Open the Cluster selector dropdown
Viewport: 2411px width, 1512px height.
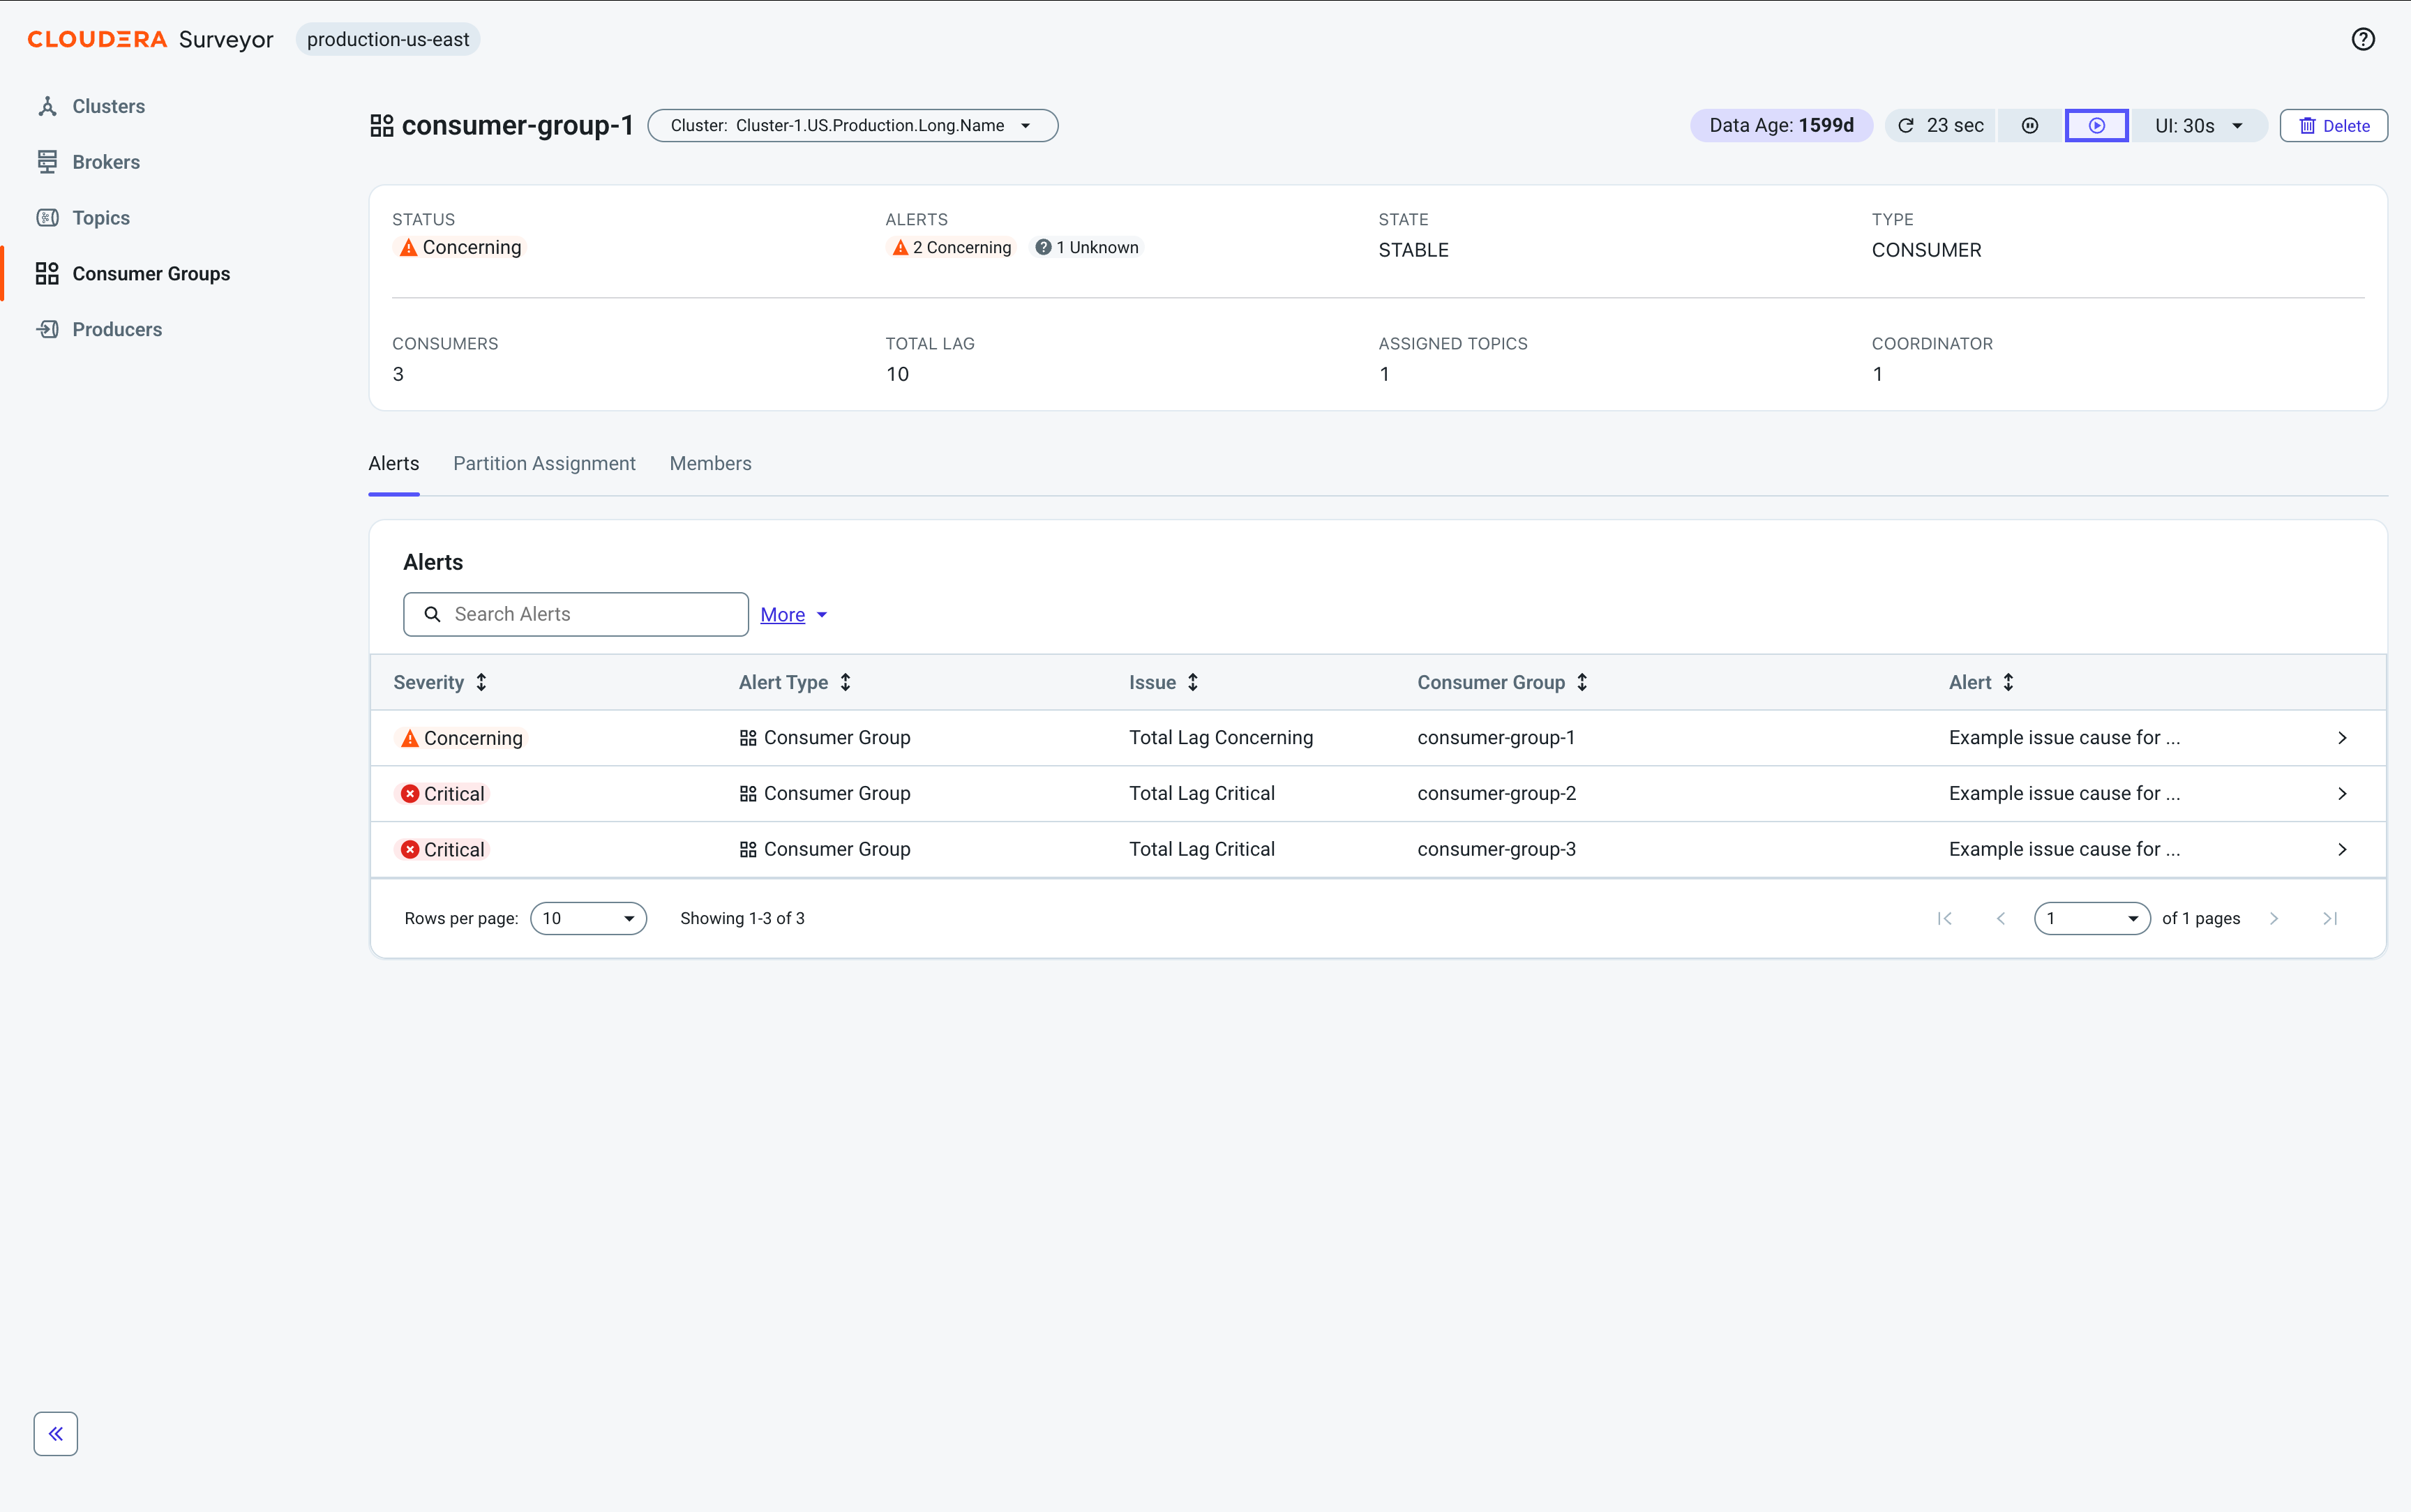(852, 125)
